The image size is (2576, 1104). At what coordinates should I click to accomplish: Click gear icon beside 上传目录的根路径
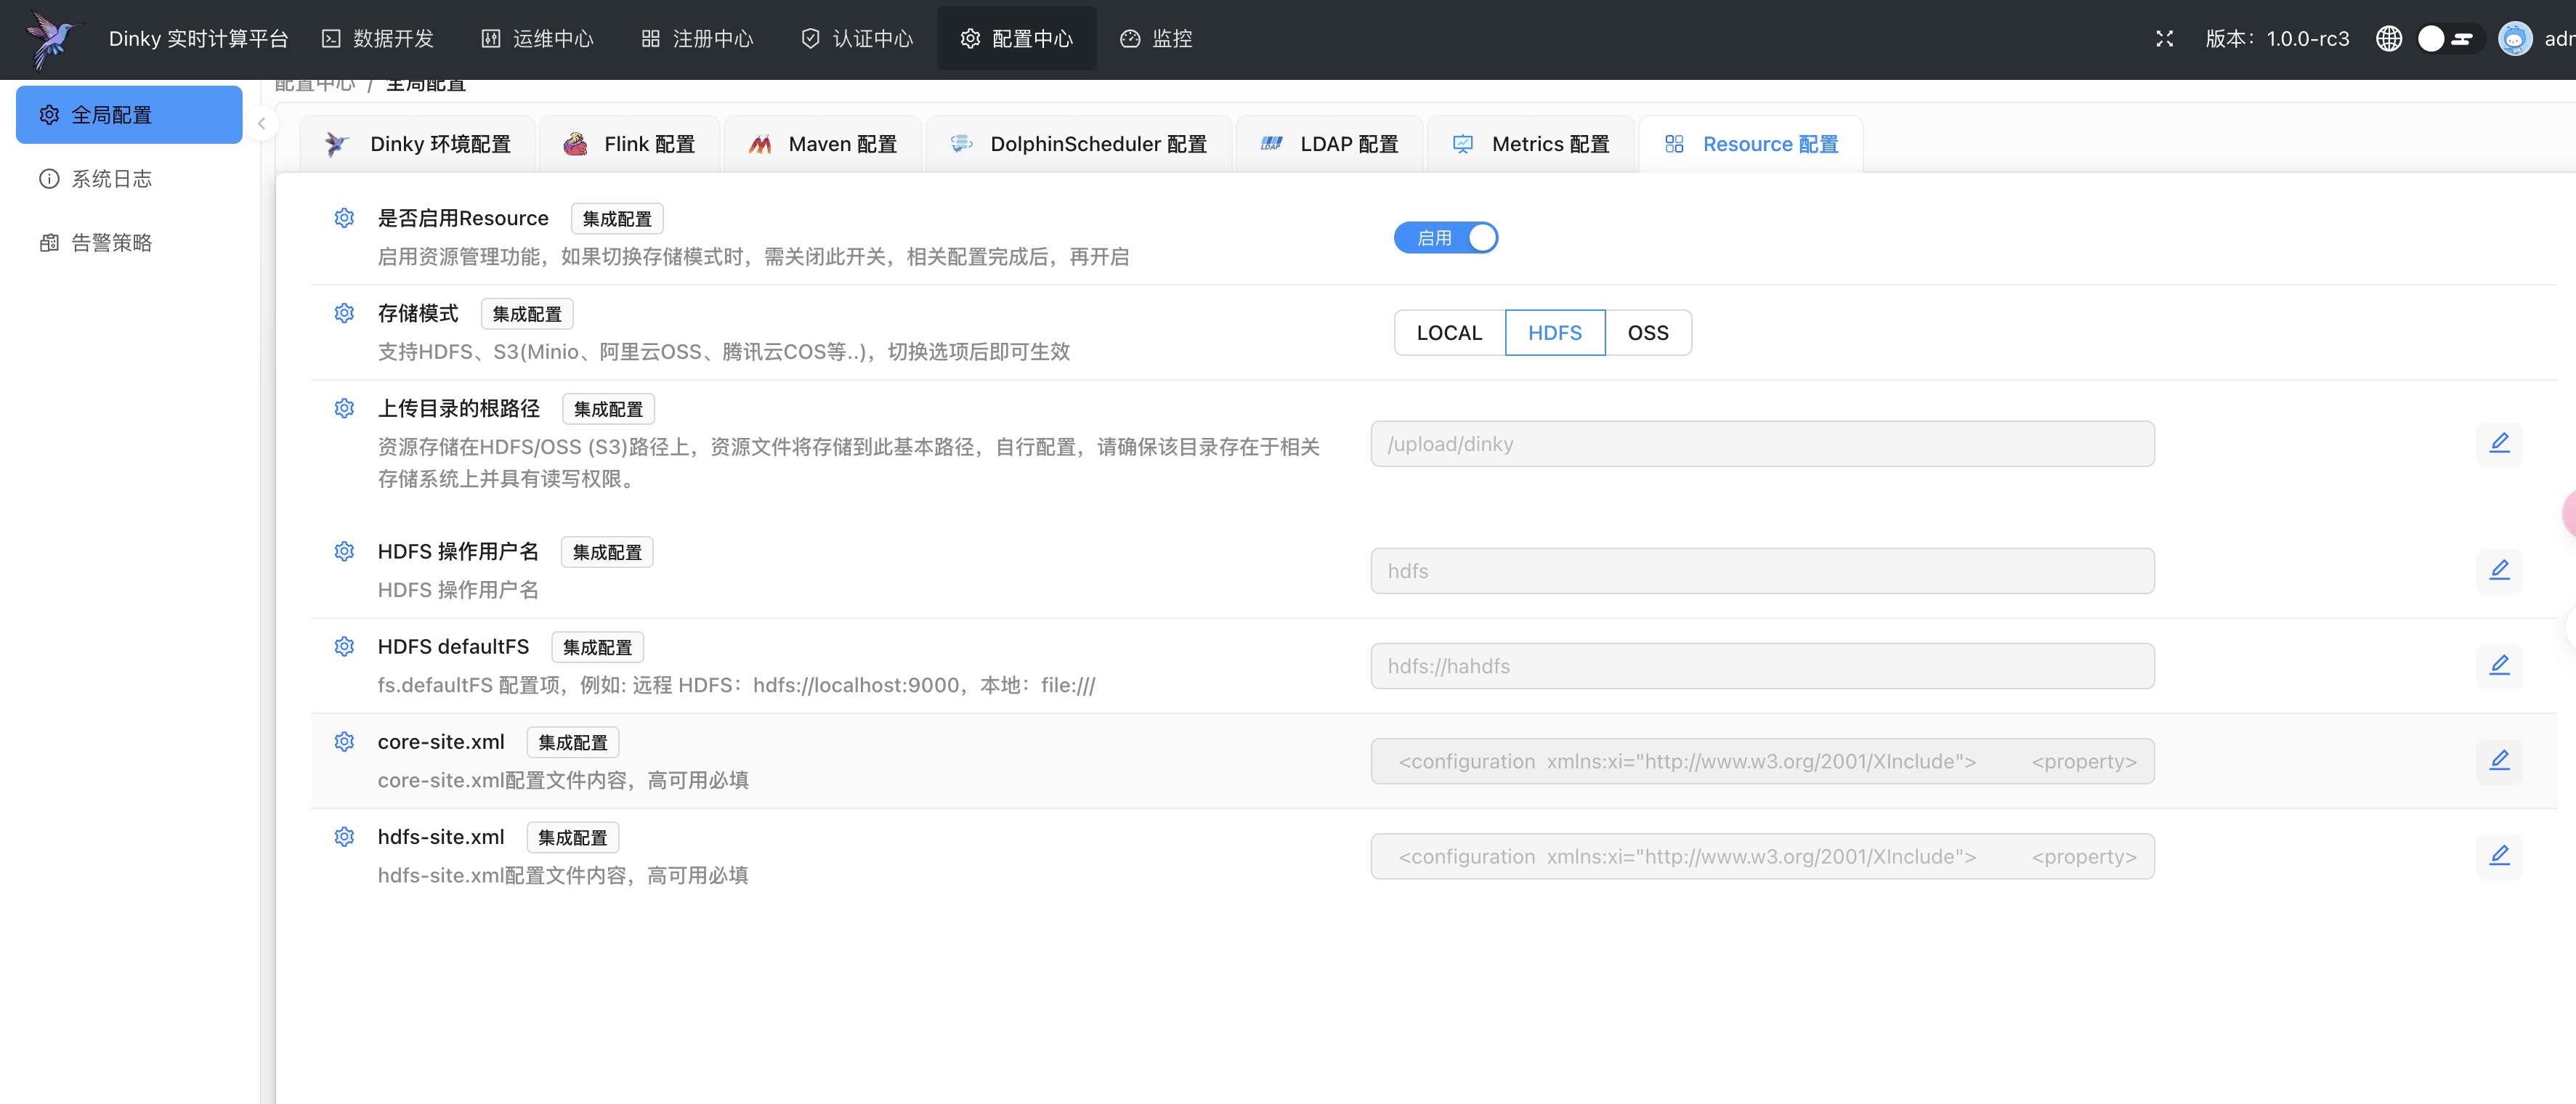point(344,408)
